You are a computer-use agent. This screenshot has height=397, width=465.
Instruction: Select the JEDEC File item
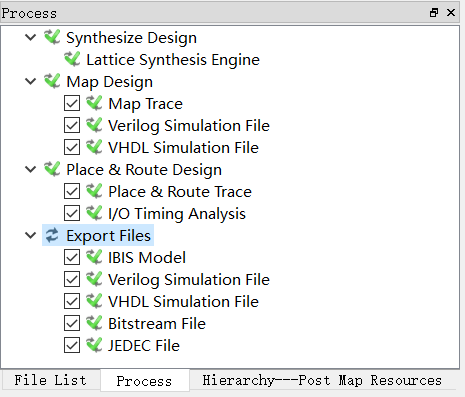[144, 346]
